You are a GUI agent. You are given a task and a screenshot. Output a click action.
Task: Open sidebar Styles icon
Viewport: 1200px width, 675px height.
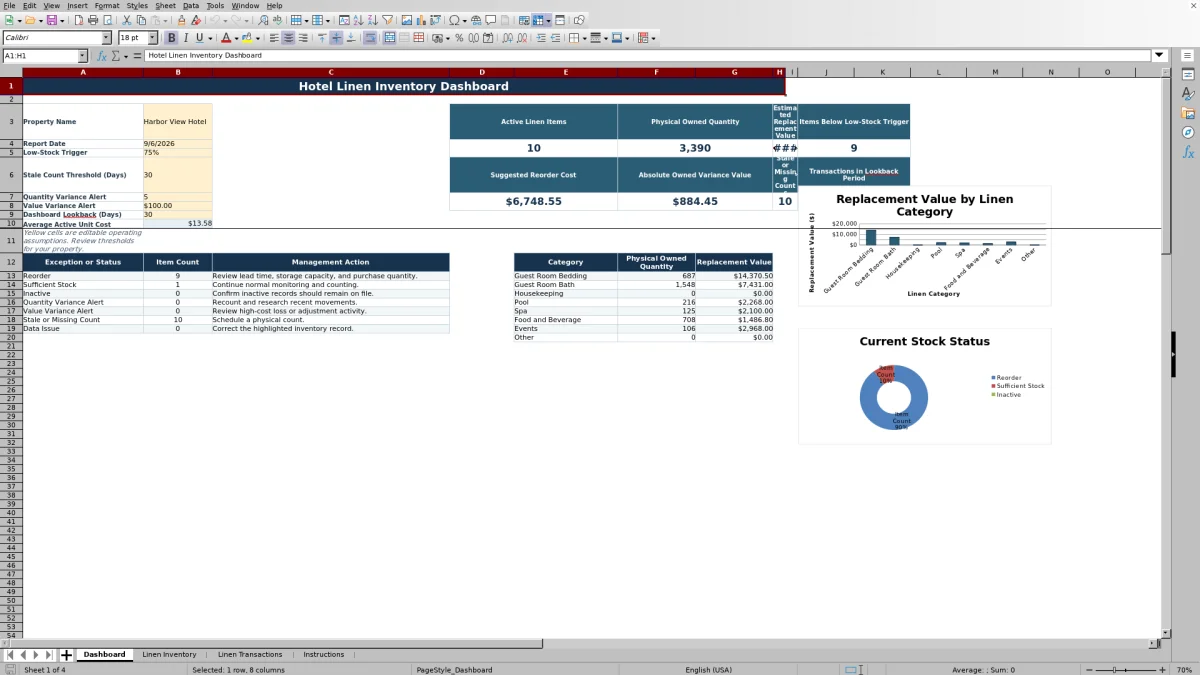pos(1188,93)
